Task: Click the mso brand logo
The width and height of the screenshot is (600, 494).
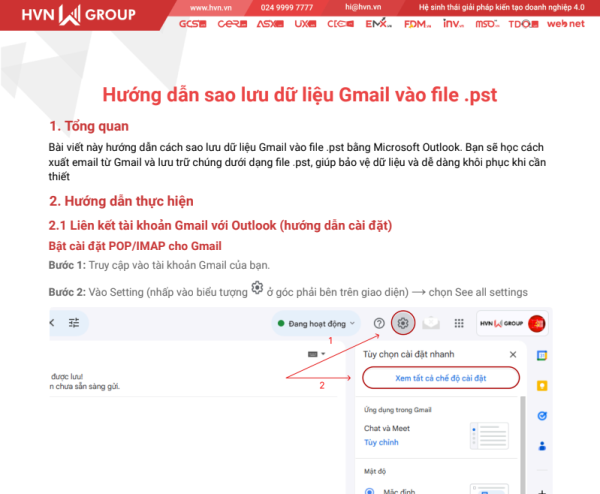Action: click(487, 24)
